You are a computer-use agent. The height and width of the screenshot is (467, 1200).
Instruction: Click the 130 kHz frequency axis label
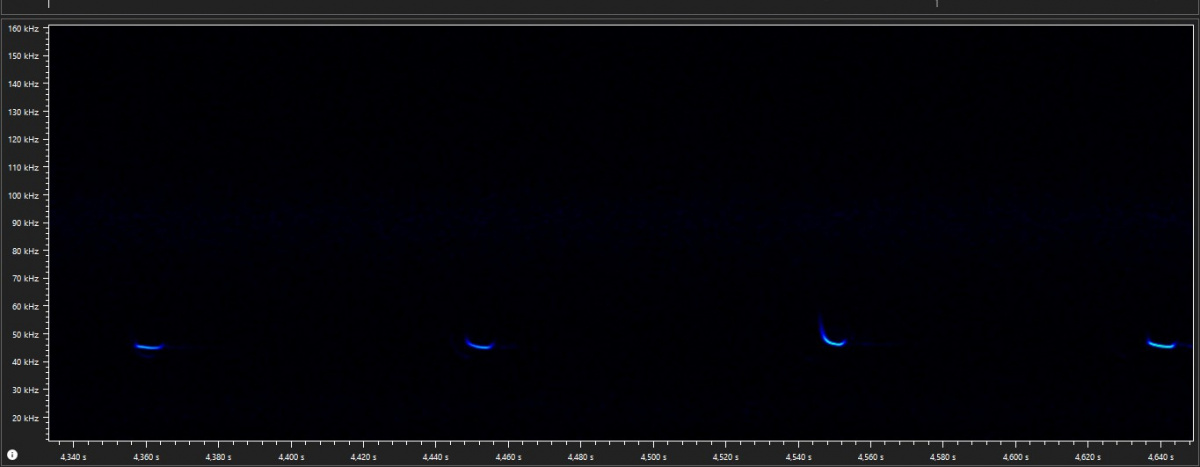coord(22,112)
